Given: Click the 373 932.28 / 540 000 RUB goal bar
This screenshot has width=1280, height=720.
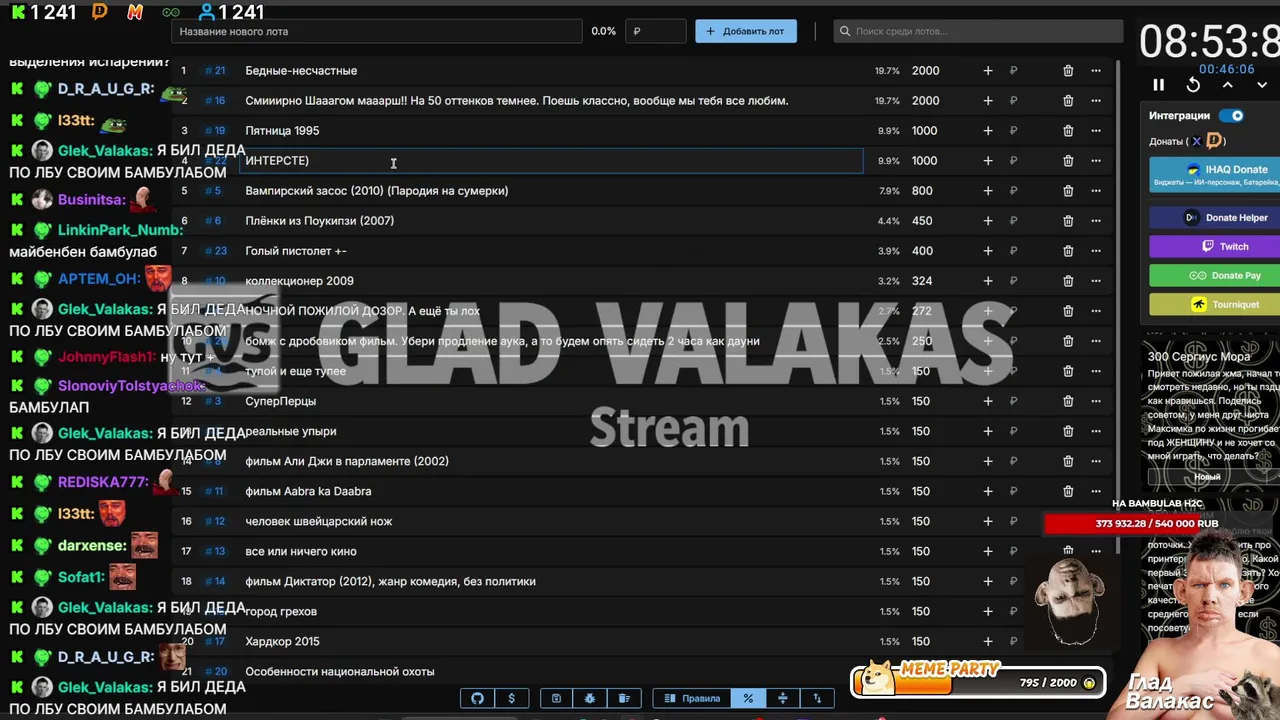Looking at the screenshot, I should (1156, 523).
